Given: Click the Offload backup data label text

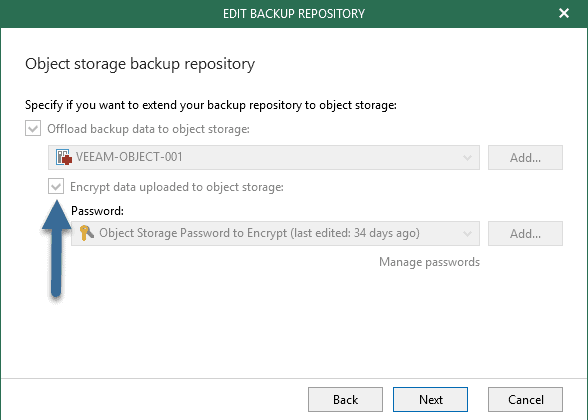Looking at the screenshot, I should tap(148, 129).
